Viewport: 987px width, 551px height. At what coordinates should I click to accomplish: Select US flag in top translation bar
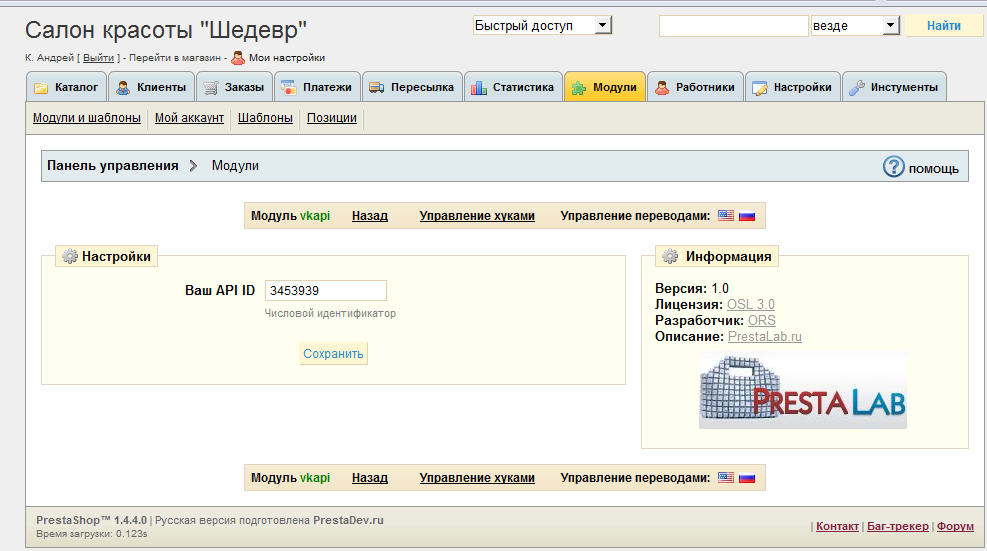point(726,215)
